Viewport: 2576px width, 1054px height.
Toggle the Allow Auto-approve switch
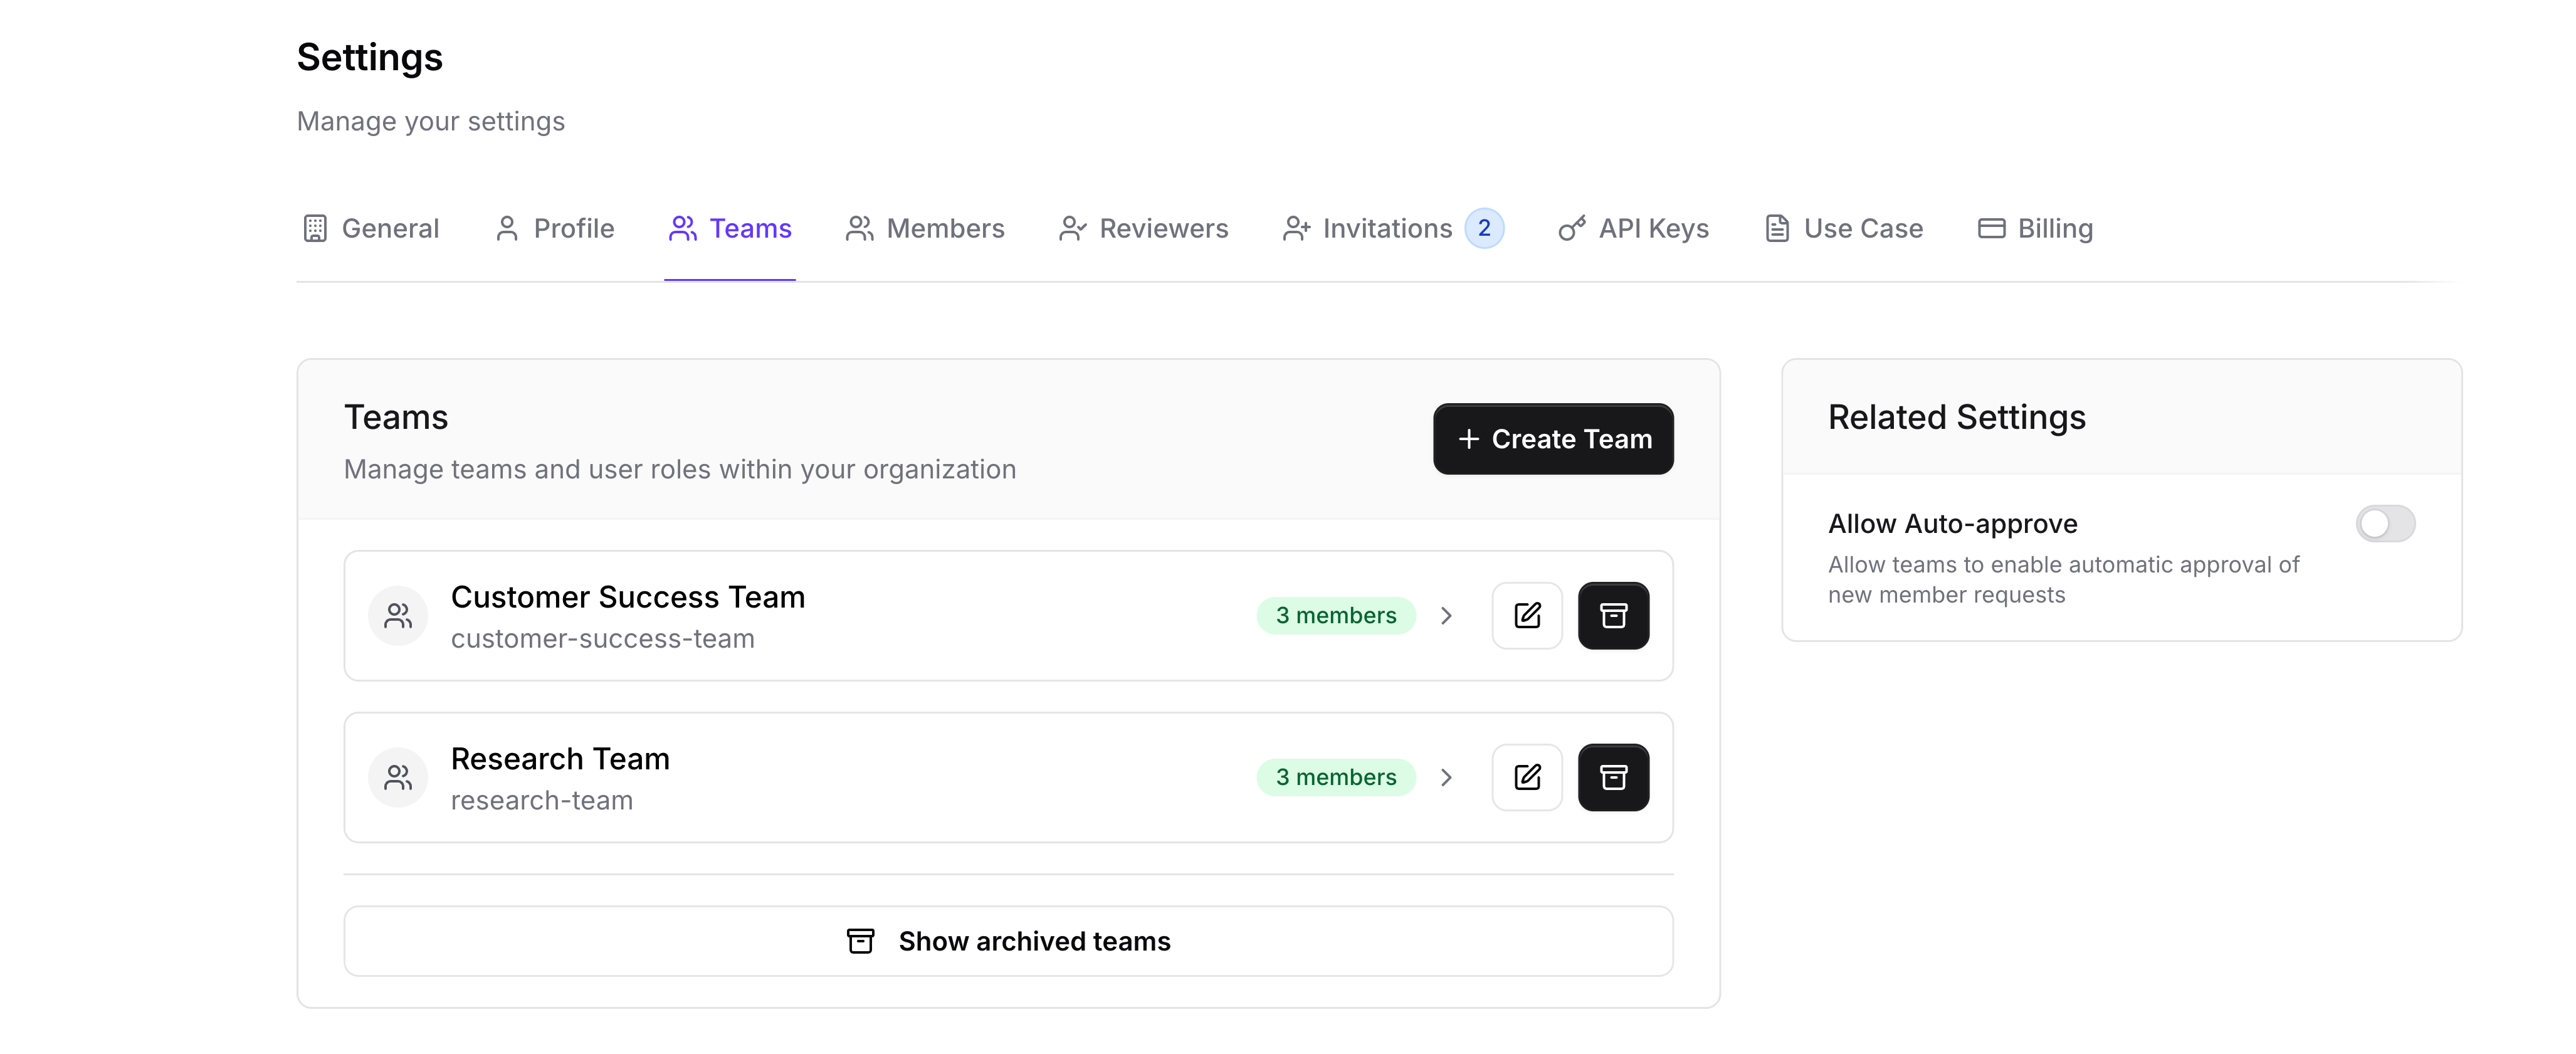click(2385, 523)
